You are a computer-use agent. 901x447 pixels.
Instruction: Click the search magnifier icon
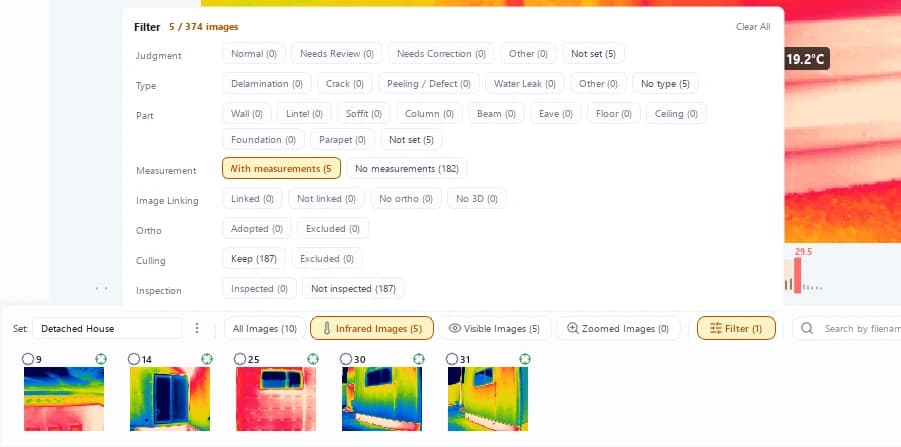[807, 328]
